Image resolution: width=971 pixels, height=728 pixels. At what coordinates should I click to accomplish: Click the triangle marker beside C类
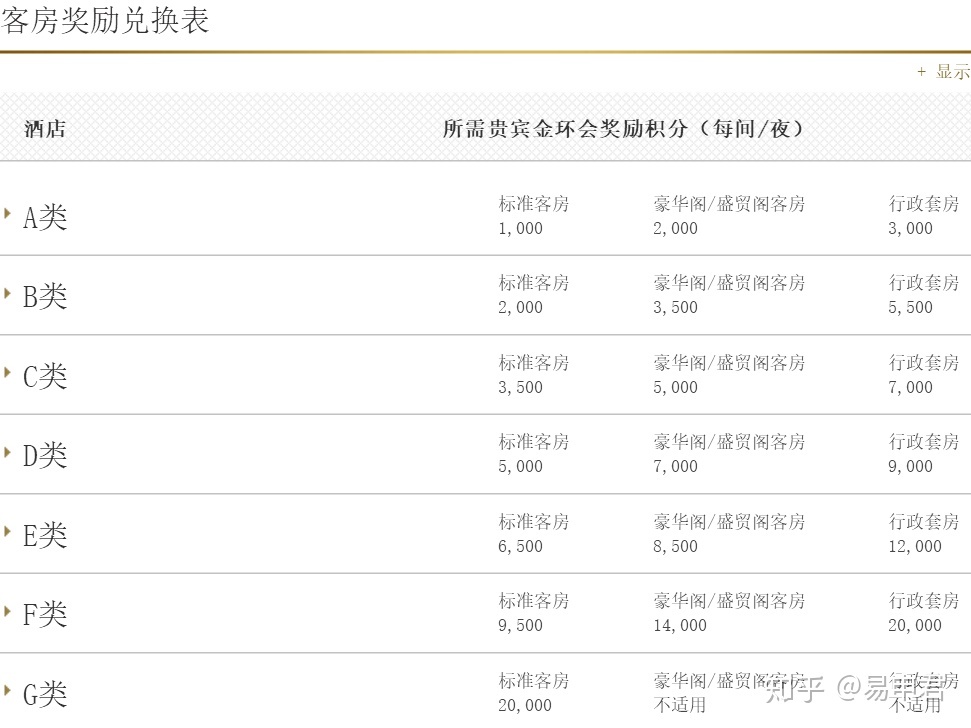(x=7, y=371)
